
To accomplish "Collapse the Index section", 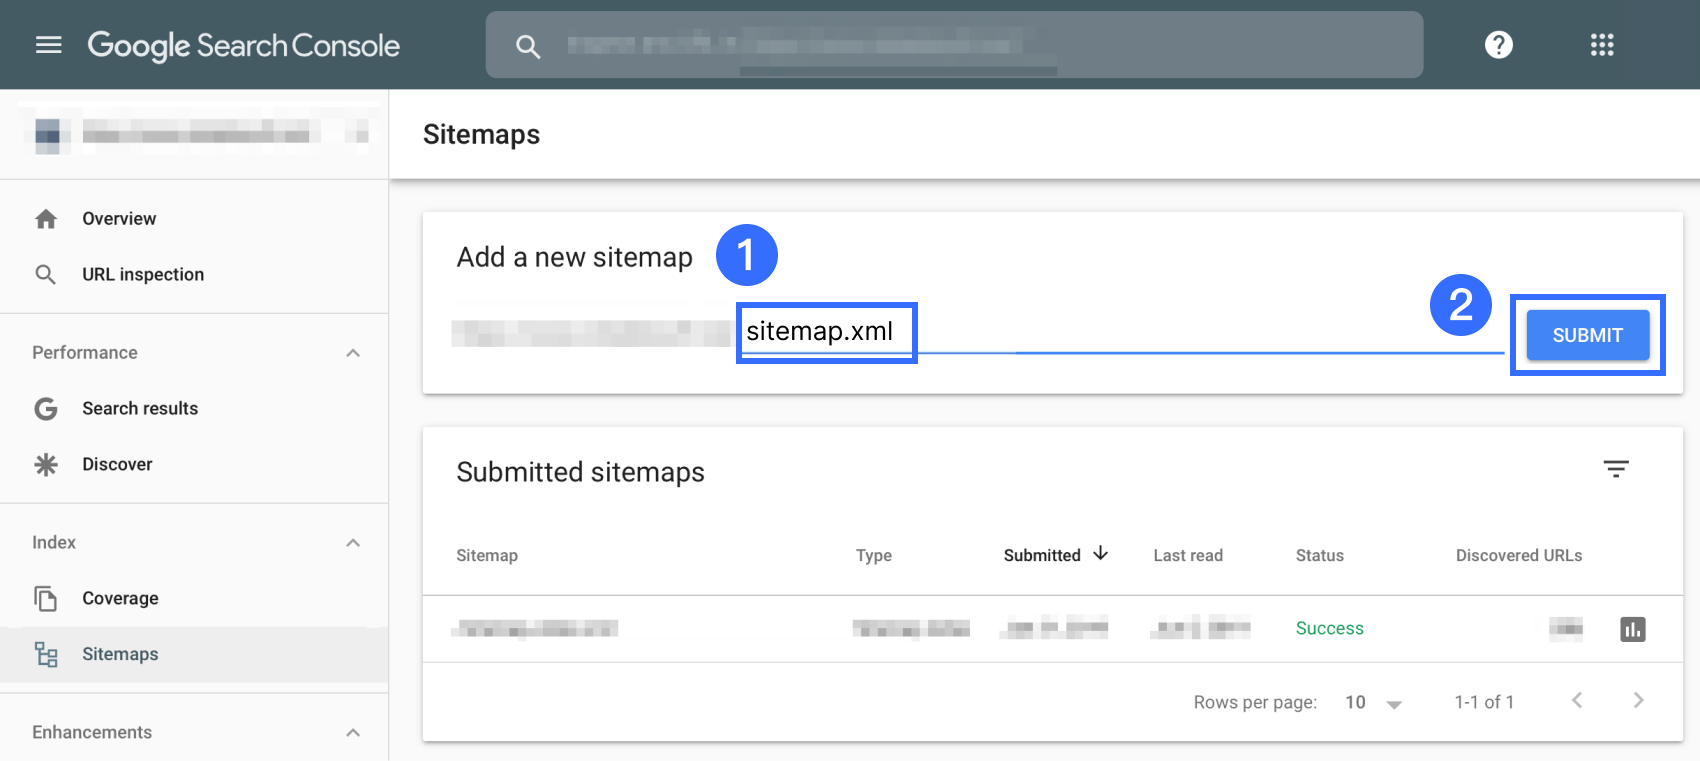I will pos(353,543).
